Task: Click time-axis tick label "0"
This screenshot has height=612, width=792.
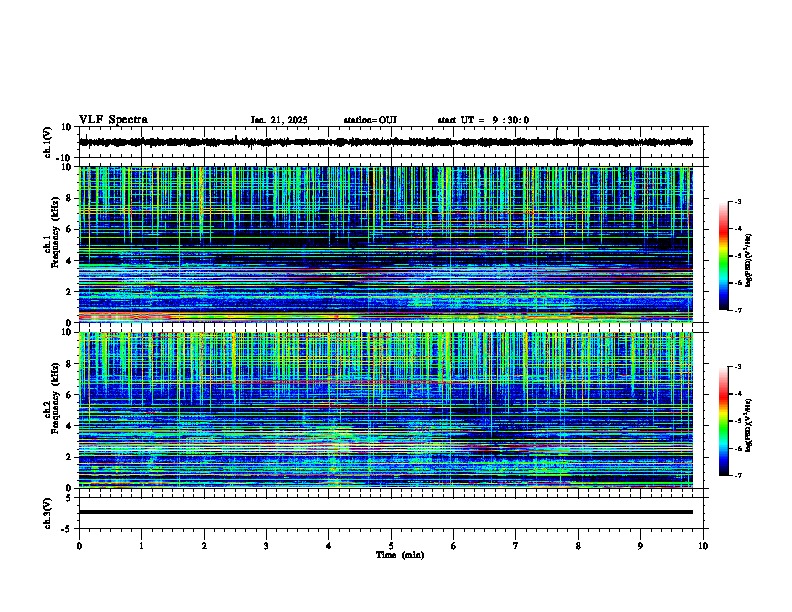Action: point(79,546)
